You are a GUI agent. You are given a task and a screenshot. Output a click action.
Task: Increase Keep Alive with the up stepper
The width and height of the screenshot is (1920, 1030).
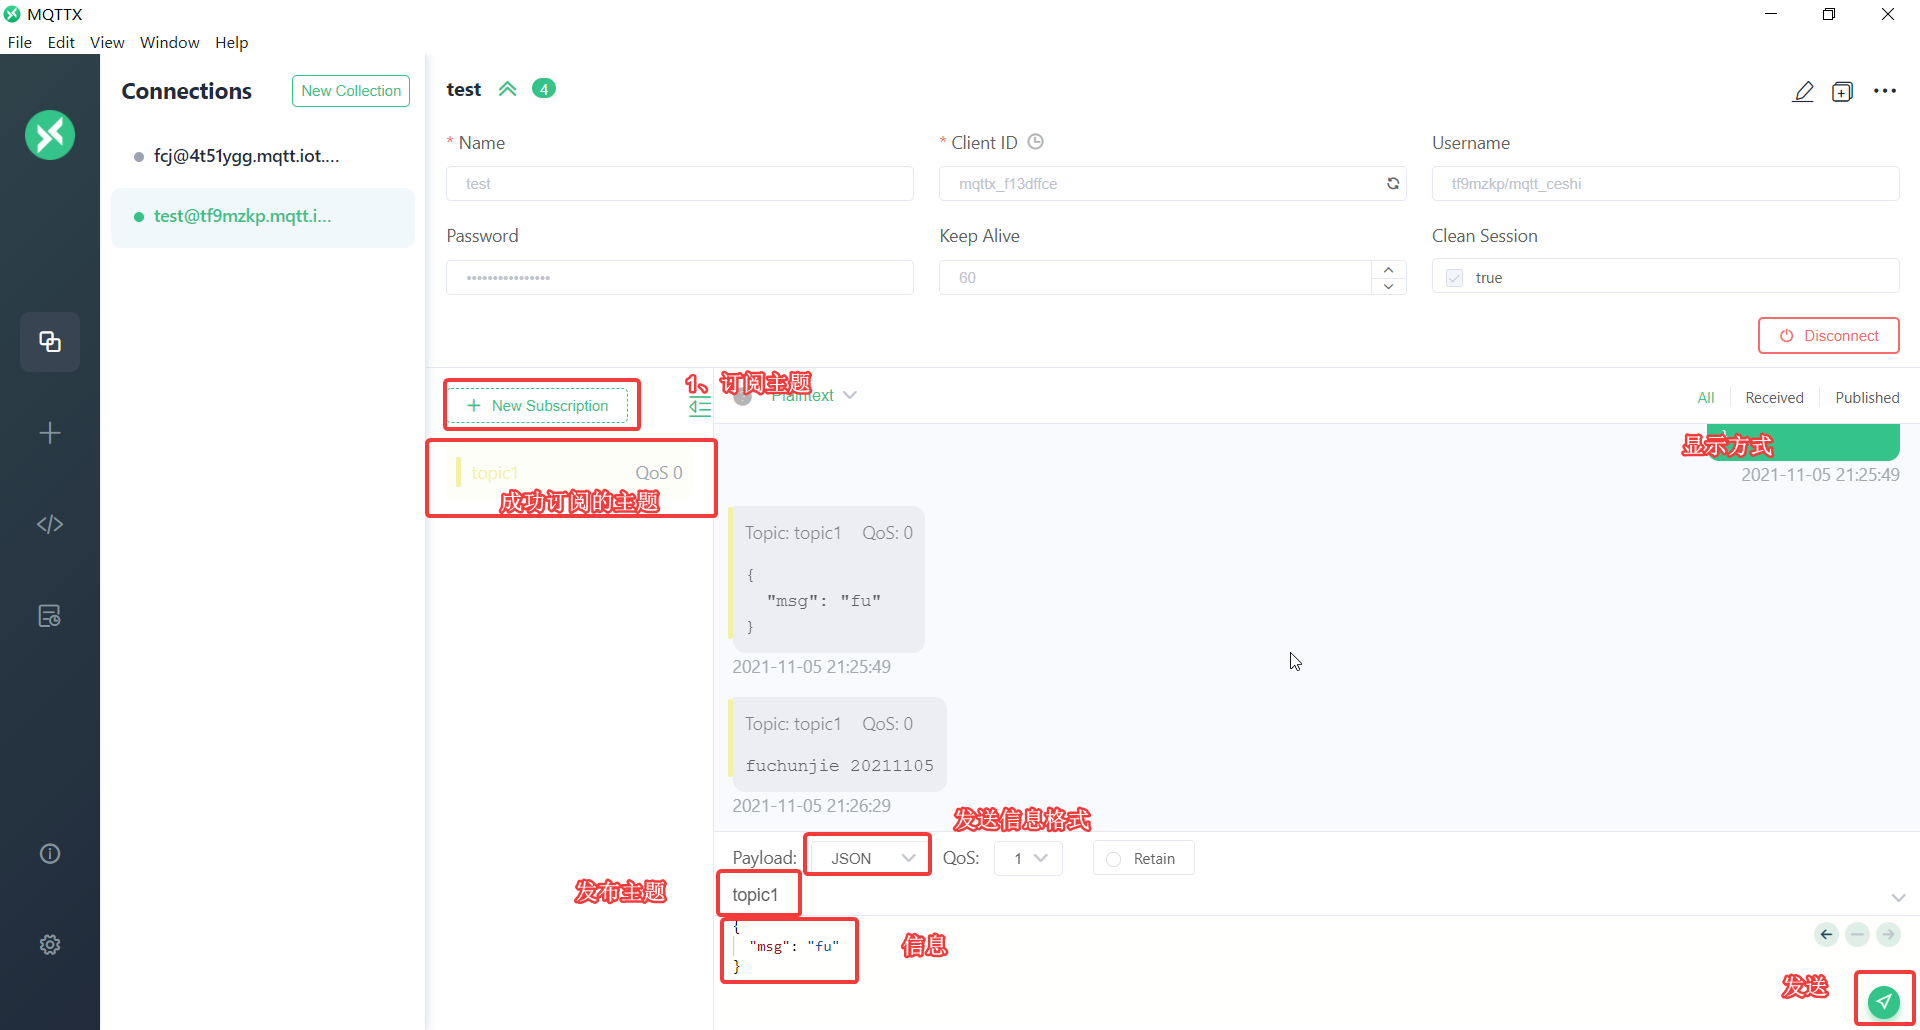[1388, 269]
